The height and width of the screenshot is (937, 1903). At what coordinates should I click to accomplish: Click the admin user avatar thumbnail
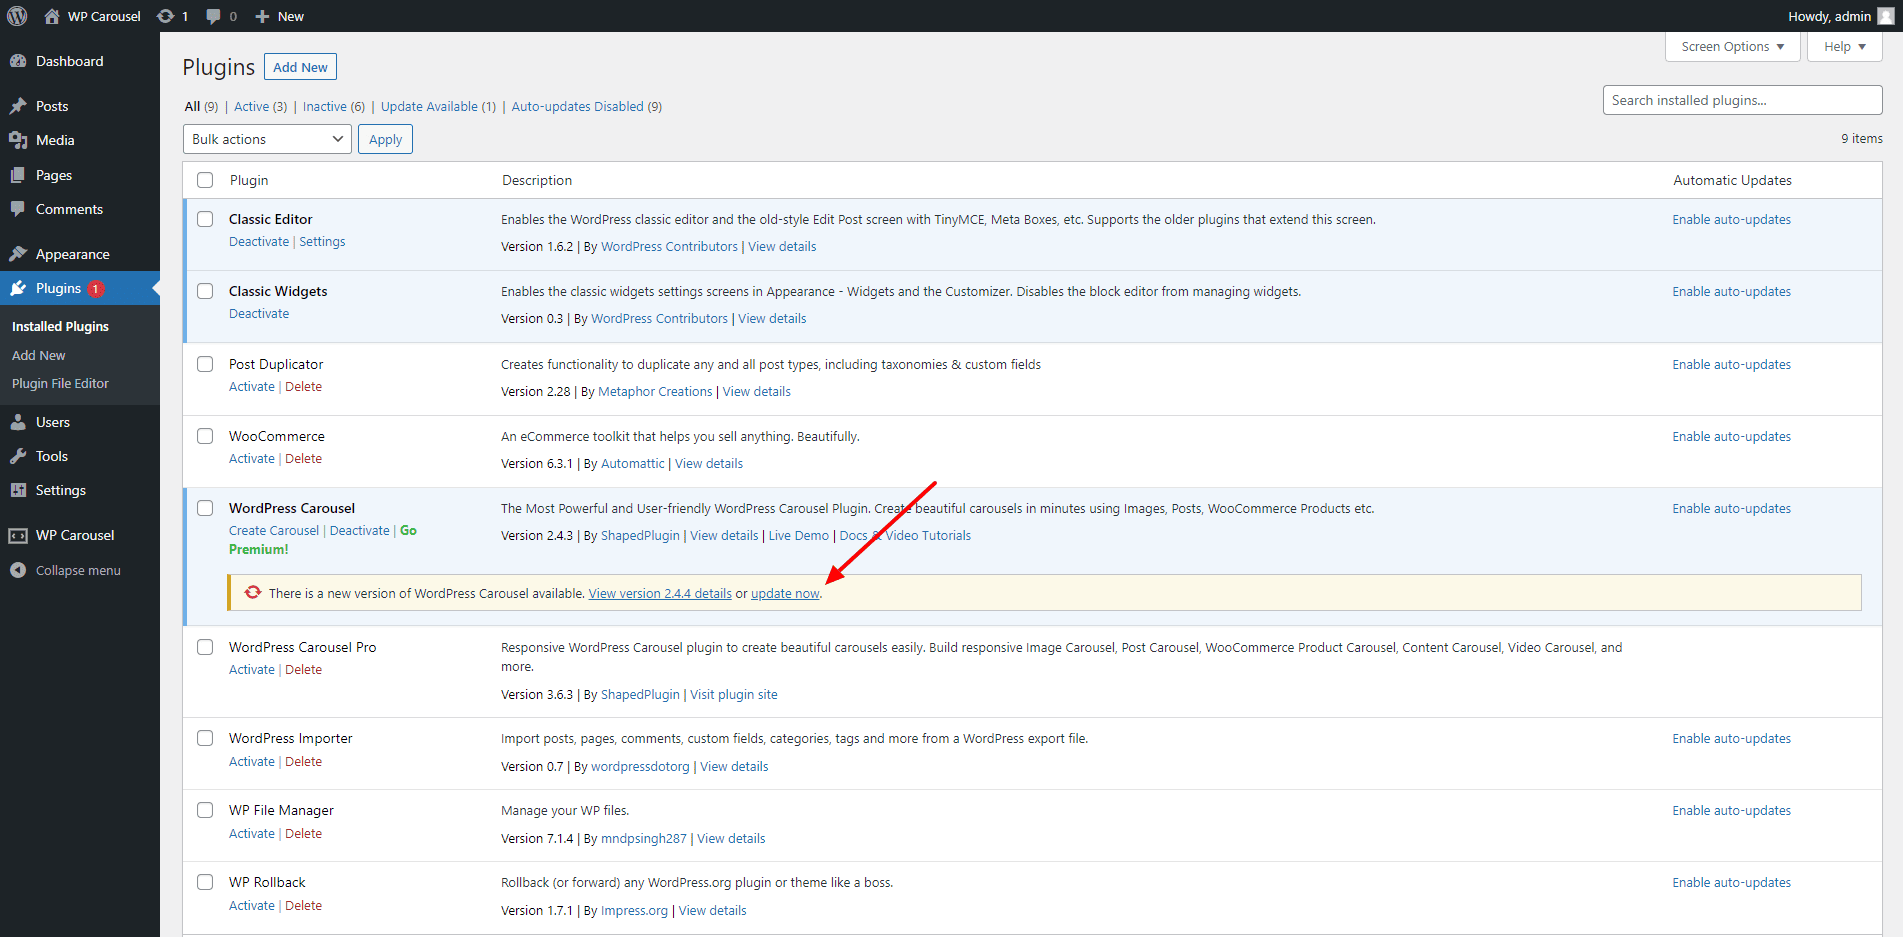click(1886, 16)
